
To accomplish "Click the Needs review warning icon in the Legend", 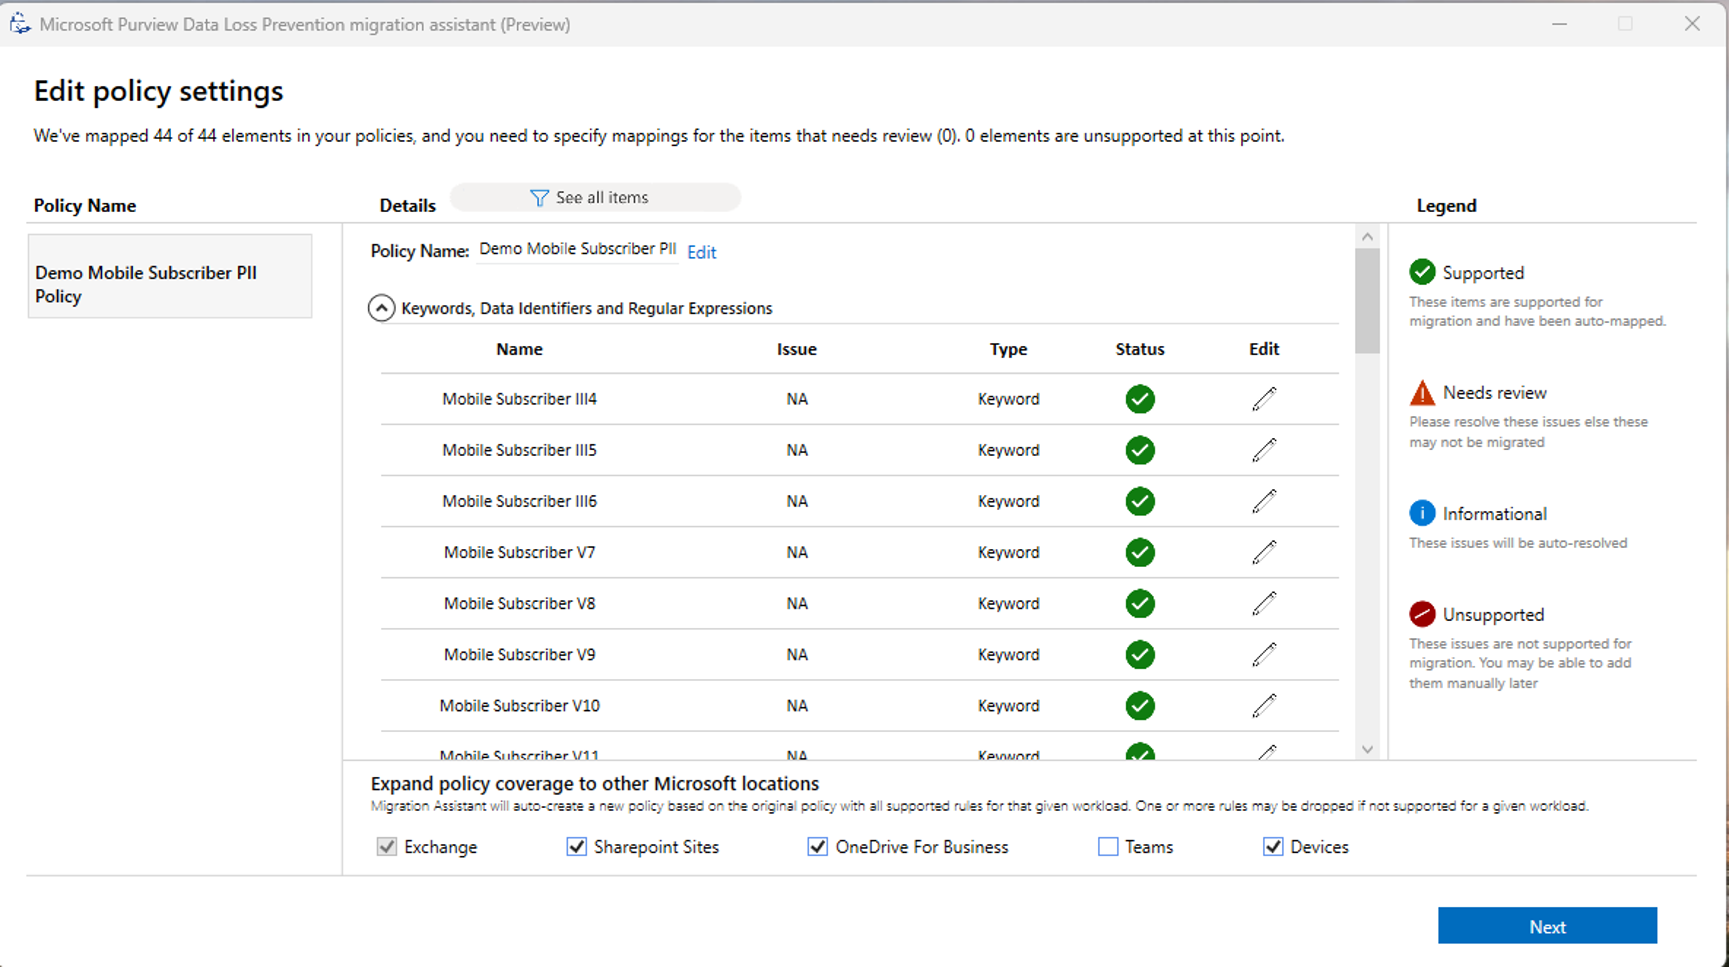I will click(1422, 392).
